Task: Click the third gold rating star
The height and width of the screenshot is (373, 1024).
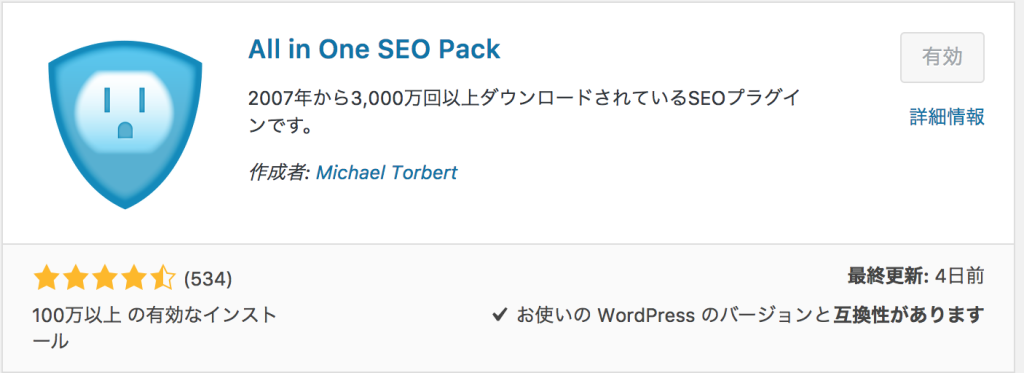Action: pyautogui.click(x=104, y=279)
